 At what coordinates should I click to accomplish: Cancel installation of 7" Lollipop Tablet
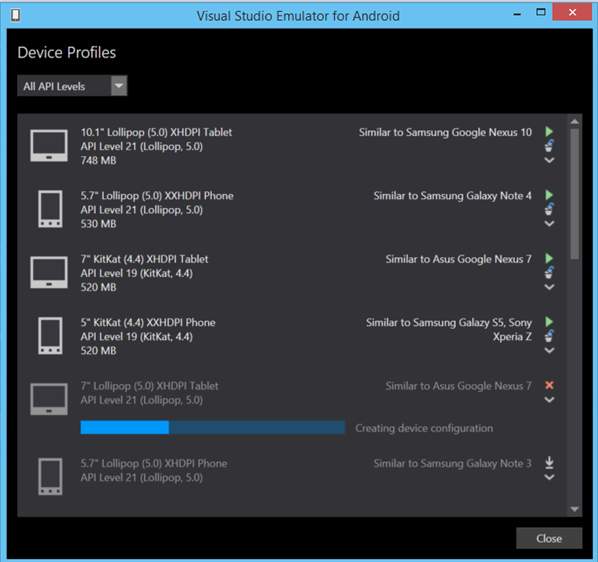click(549, 385)
